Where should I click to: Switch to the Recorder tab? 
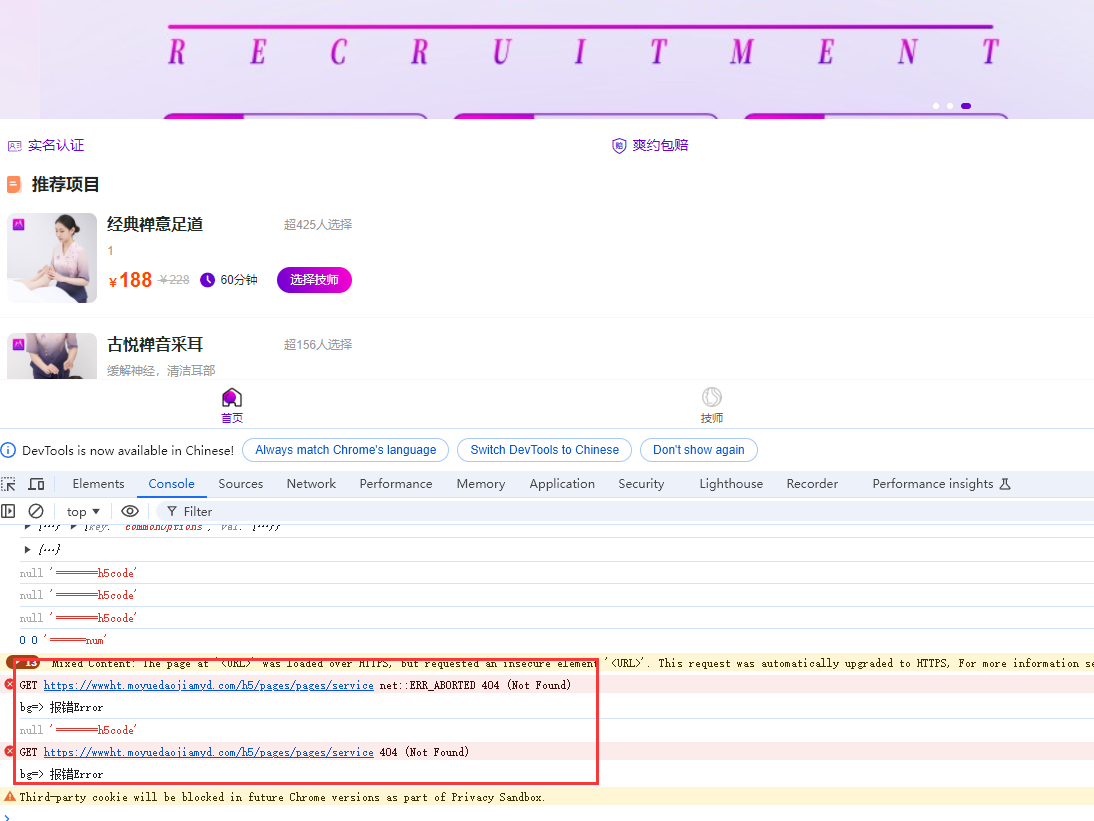click(812, 484)
